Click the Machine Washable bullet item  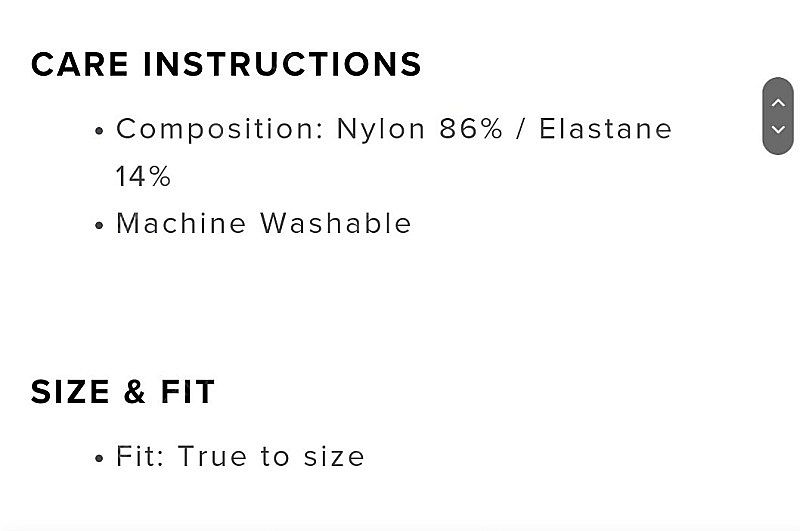click(x=264, y=223)
